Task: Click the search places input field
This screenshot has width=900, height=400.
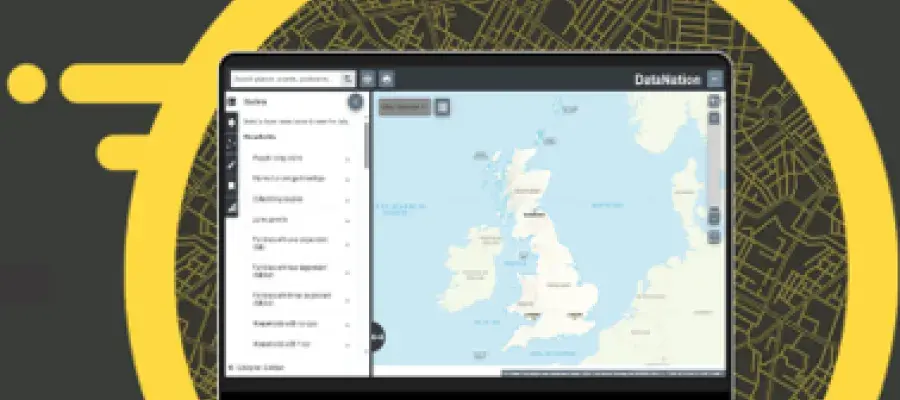Action: tap(286, 79)
